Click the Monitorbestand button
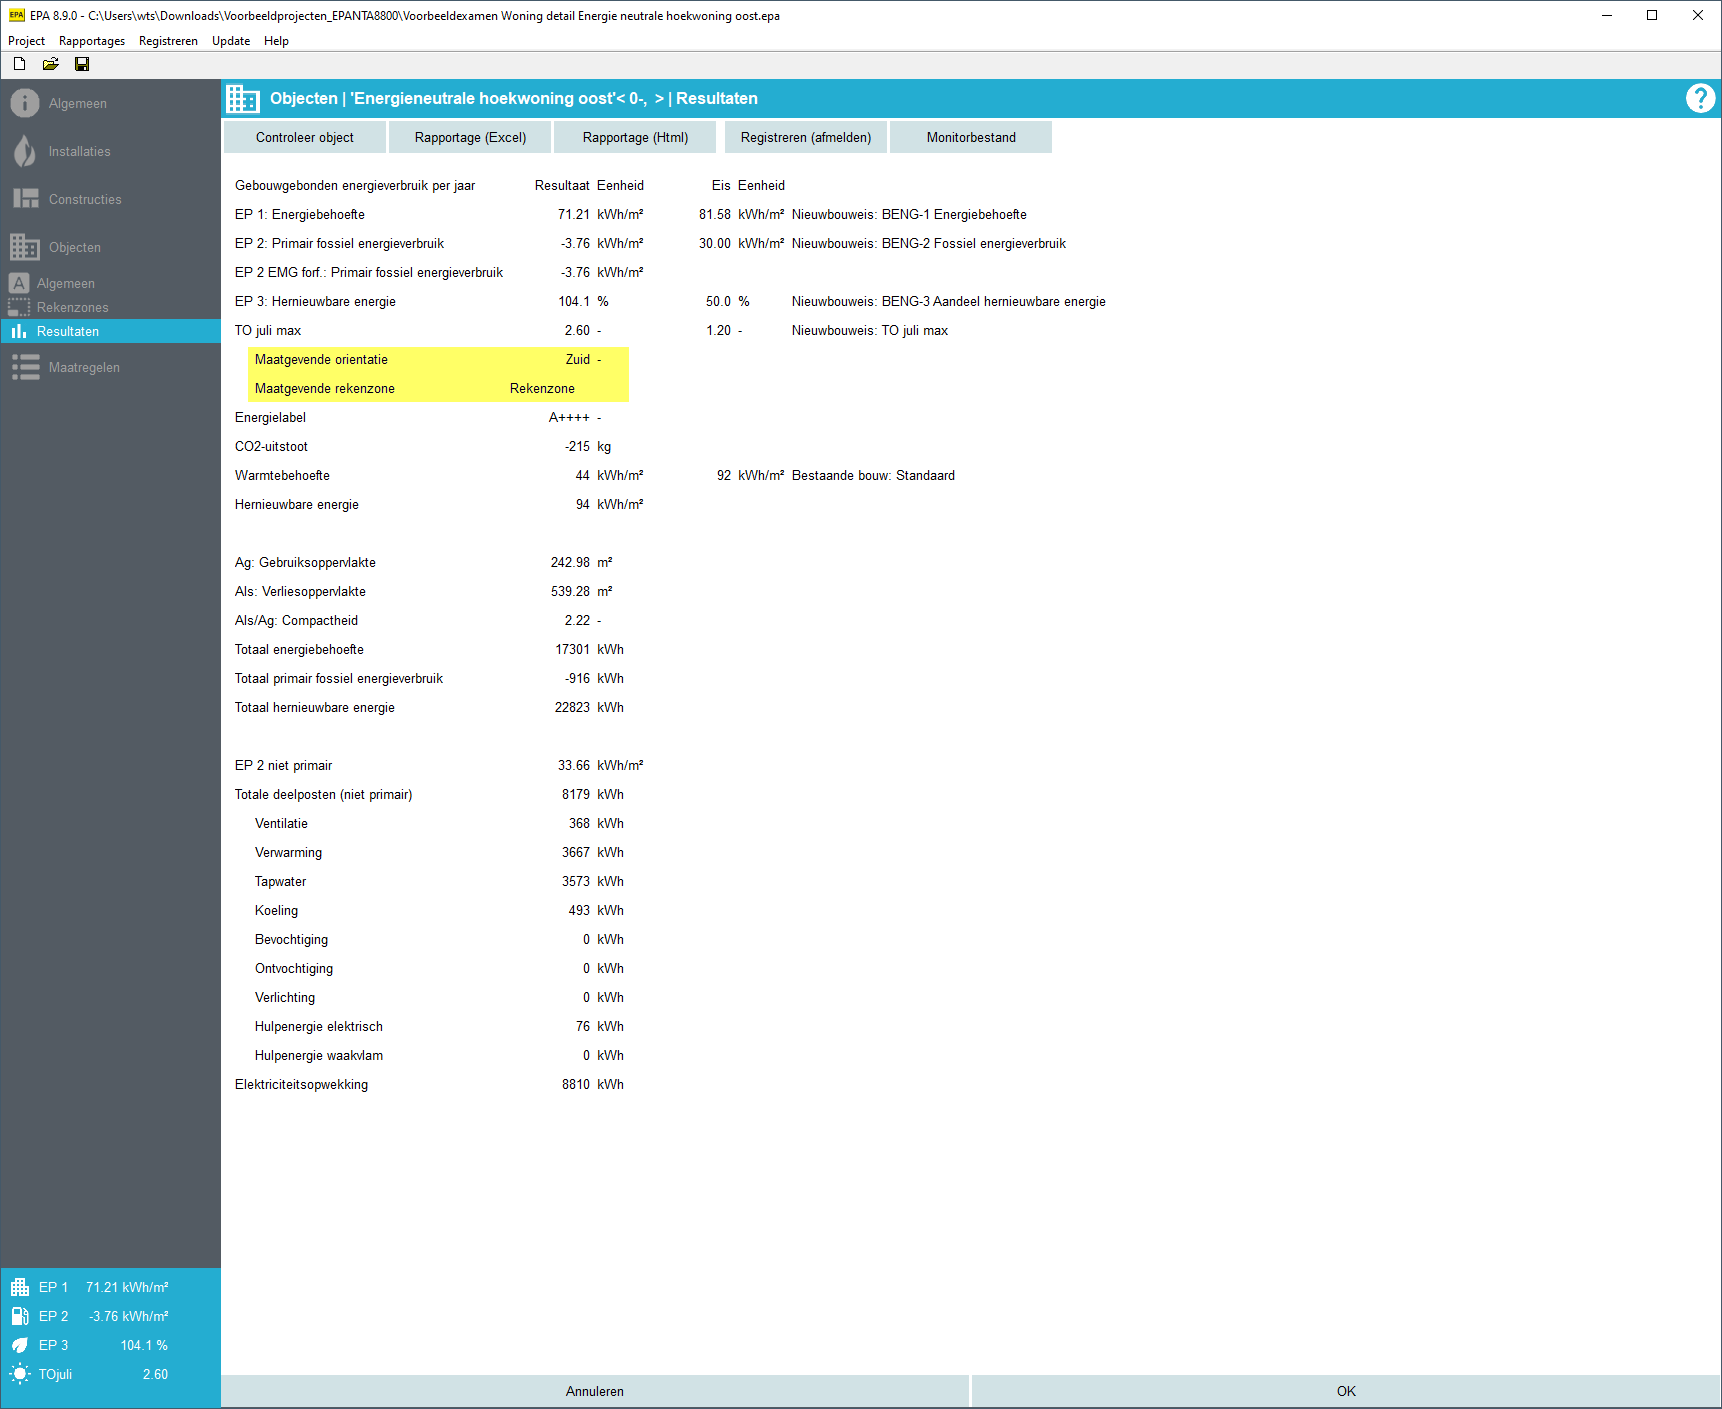1722x1409 pixels. tap(970, 137)
